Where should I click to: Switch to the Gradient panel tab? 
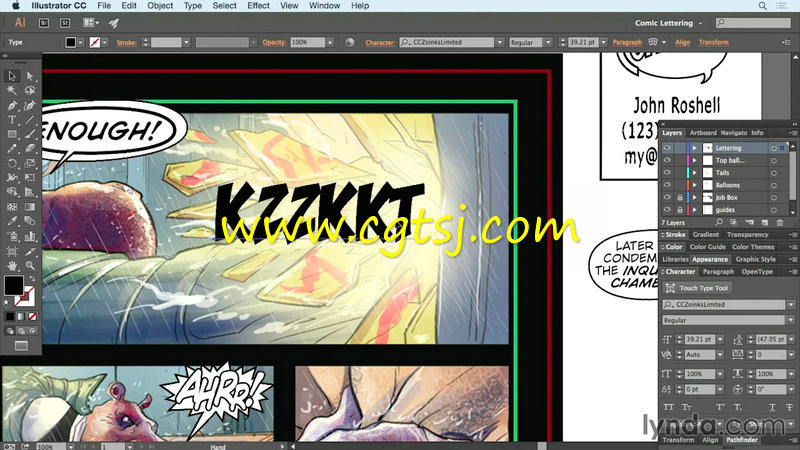706,235
